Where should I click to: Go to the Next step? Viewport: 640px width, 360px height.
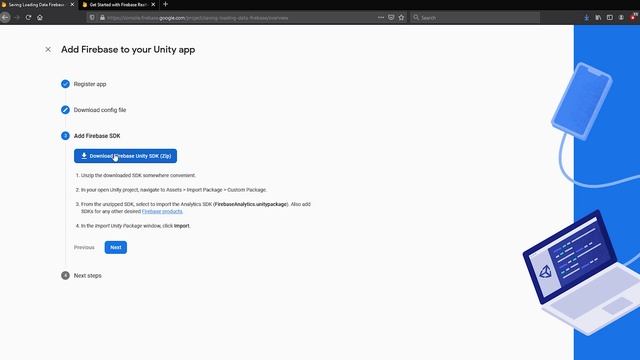(116, 247)
